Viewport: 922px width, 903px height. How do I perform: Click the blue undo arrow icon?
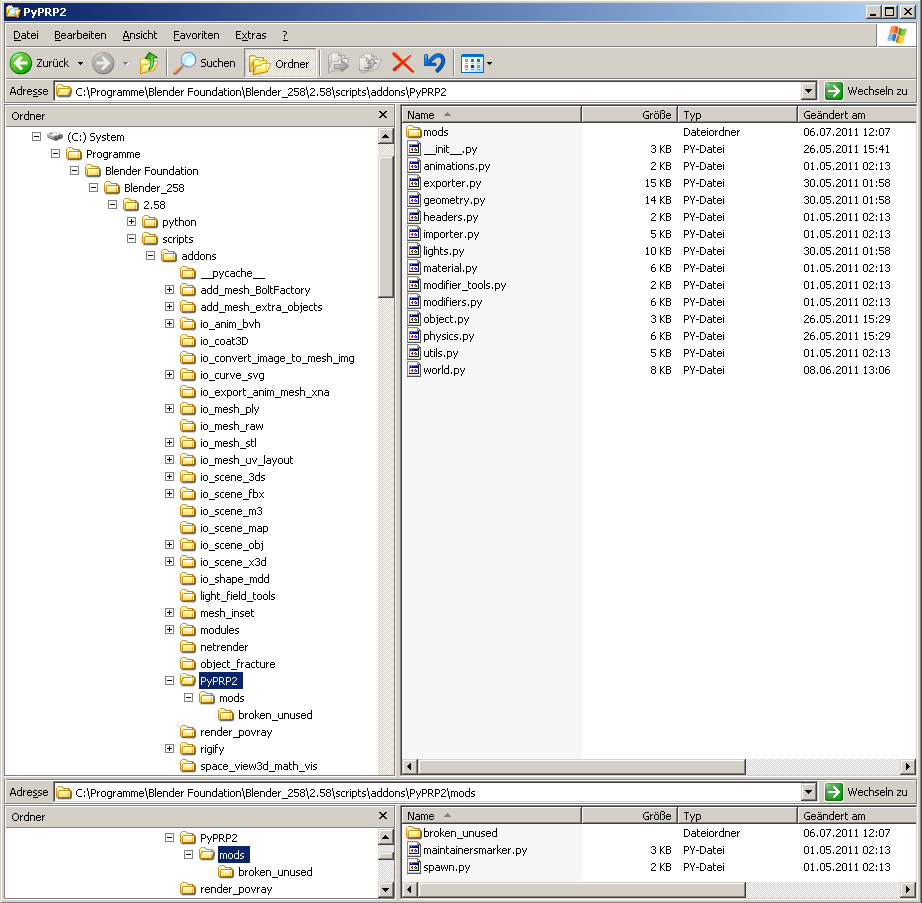435,63
